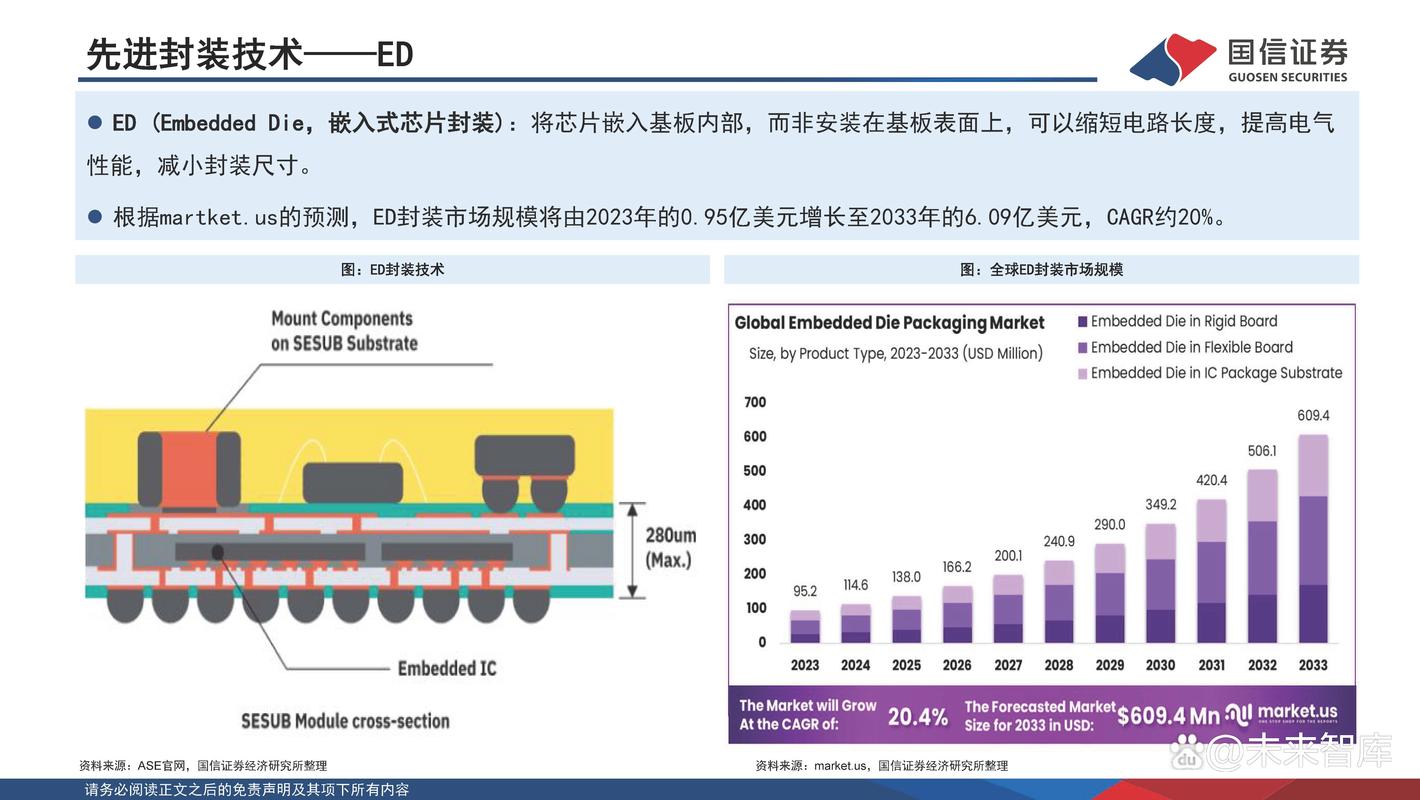Image resolution: width=1420 pixels, height=800 pixels.
Task: Click the blue bullet before 根据martket.us
Action: click(x=95, y=216)
